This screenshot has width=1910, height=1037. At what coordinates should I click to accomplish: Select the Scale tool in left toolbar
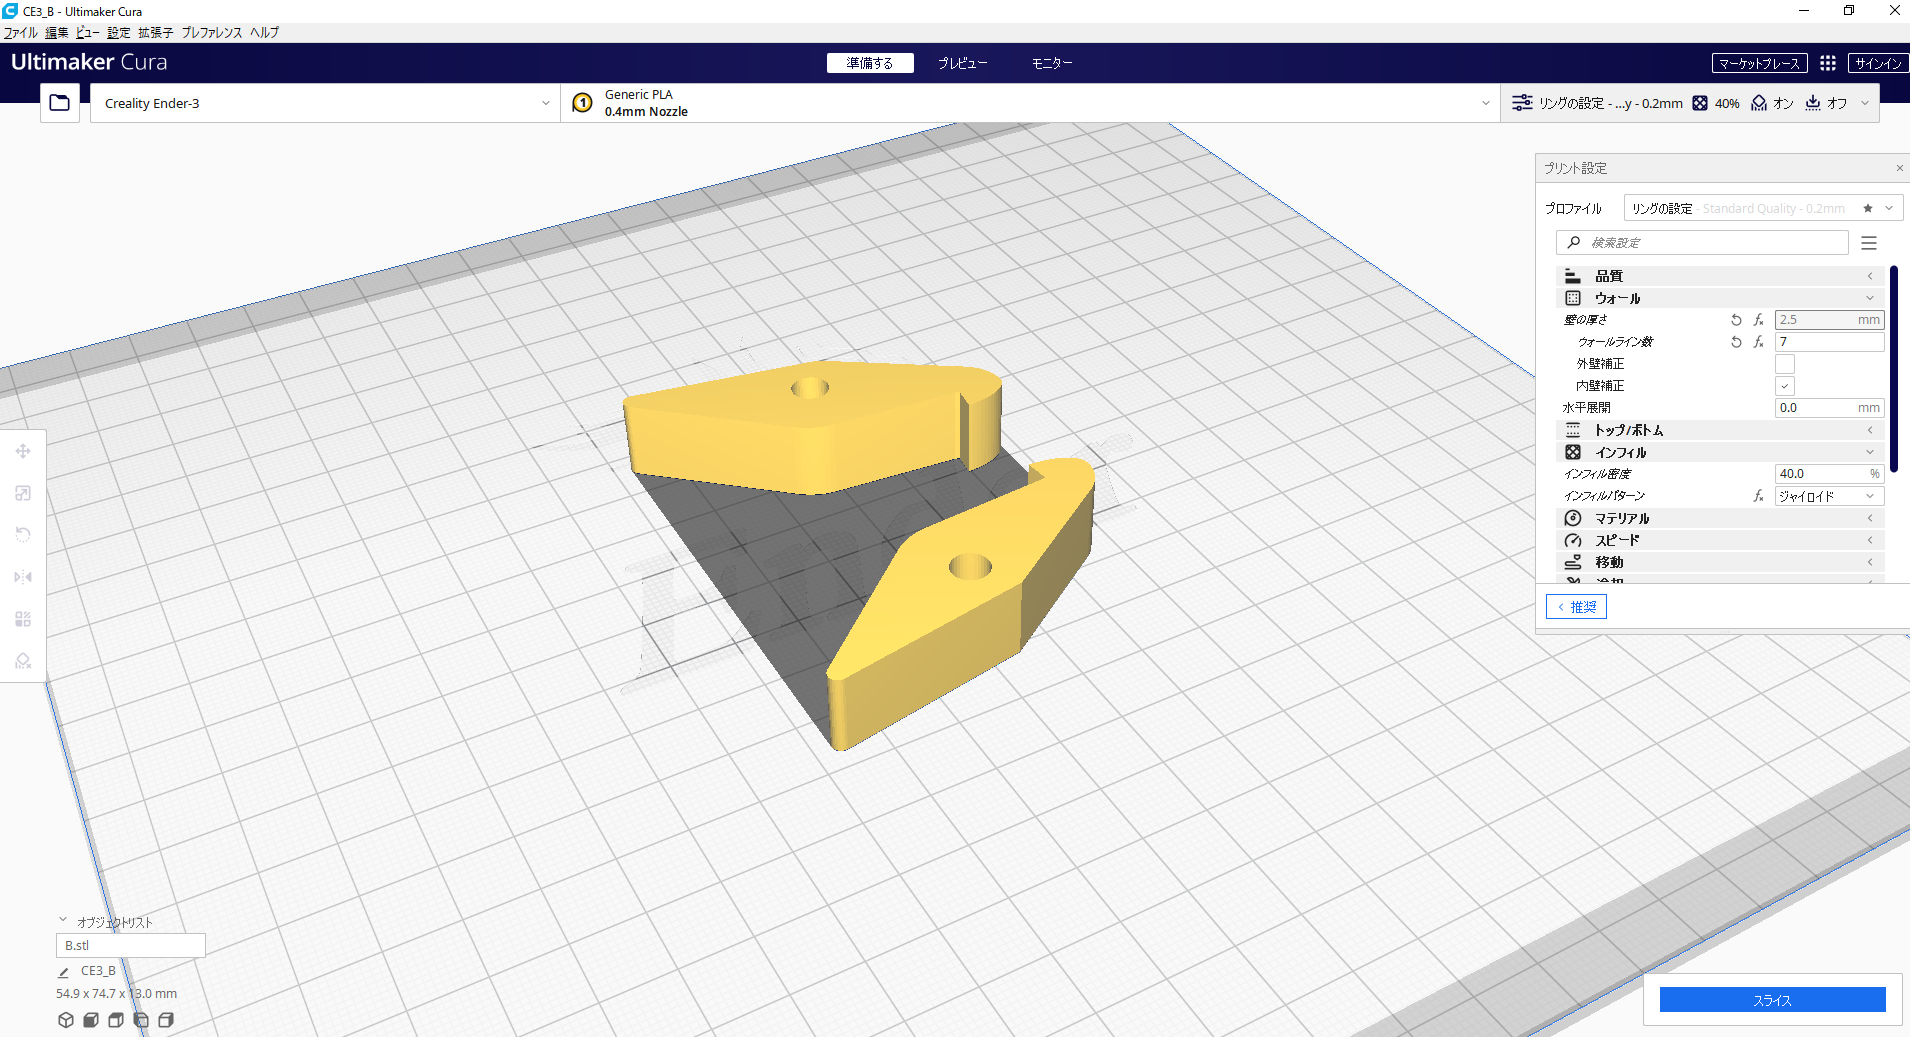coord(23,493)
